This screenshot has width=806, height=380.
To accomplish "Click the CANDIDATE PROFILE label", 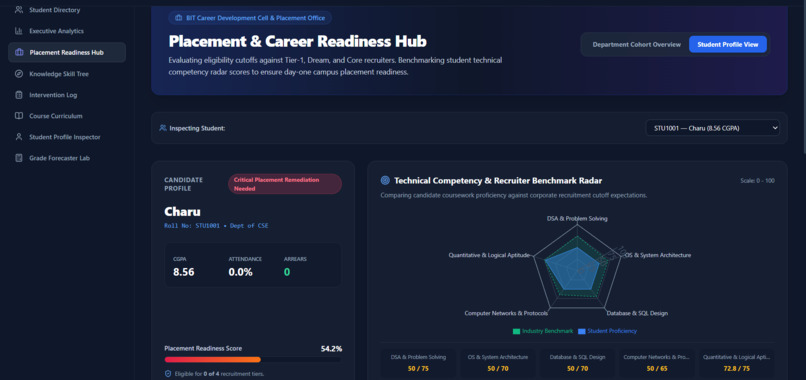I will (x=184, y=184).
